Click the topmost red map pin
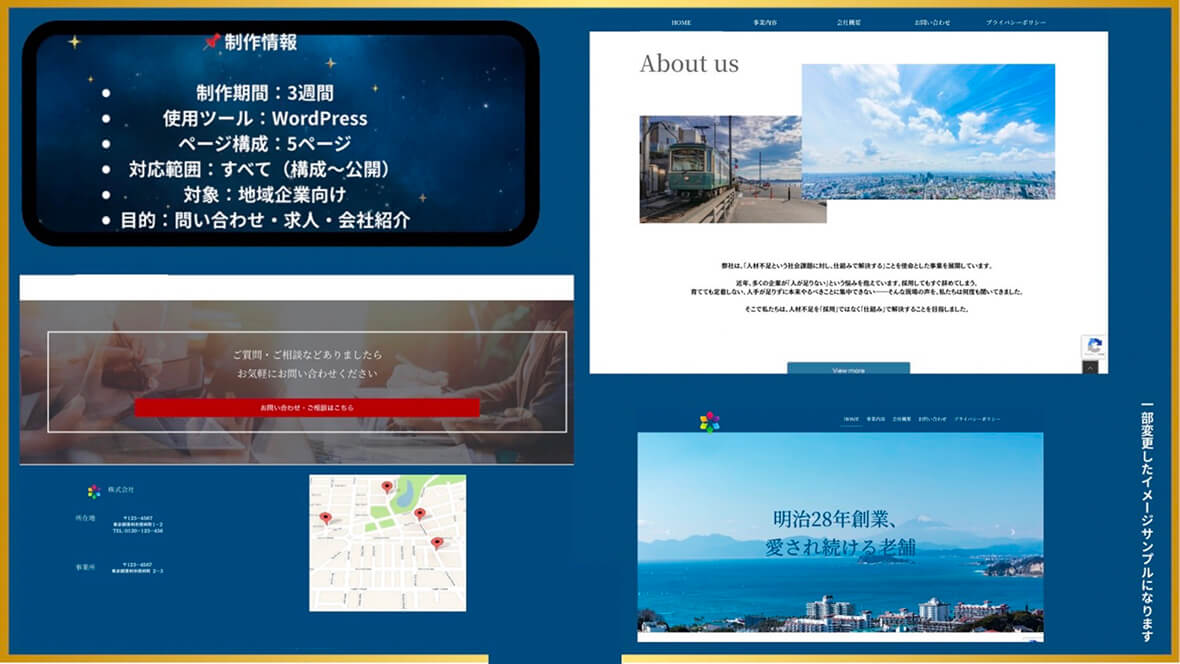1180x664 pixels. (387, 487)
